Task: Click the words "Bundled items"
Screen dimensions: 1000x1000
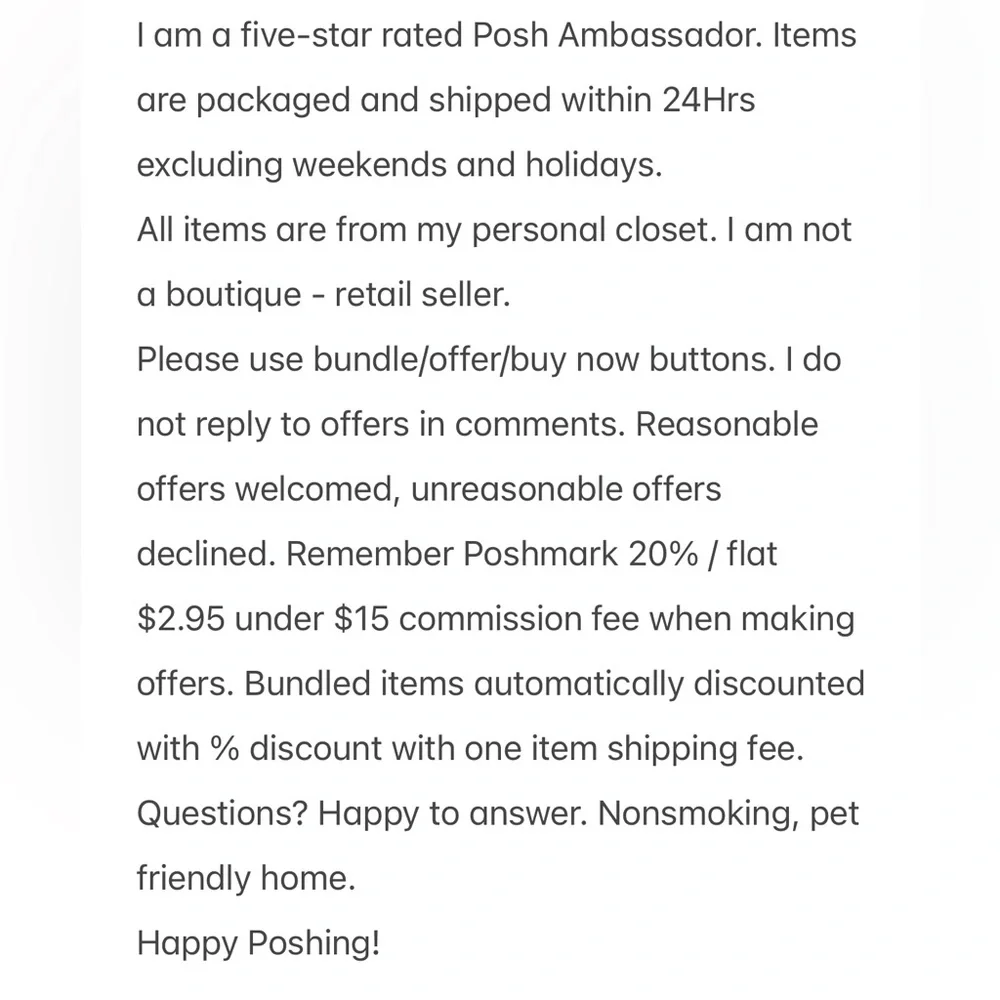Action: click(x=354, y=684)
